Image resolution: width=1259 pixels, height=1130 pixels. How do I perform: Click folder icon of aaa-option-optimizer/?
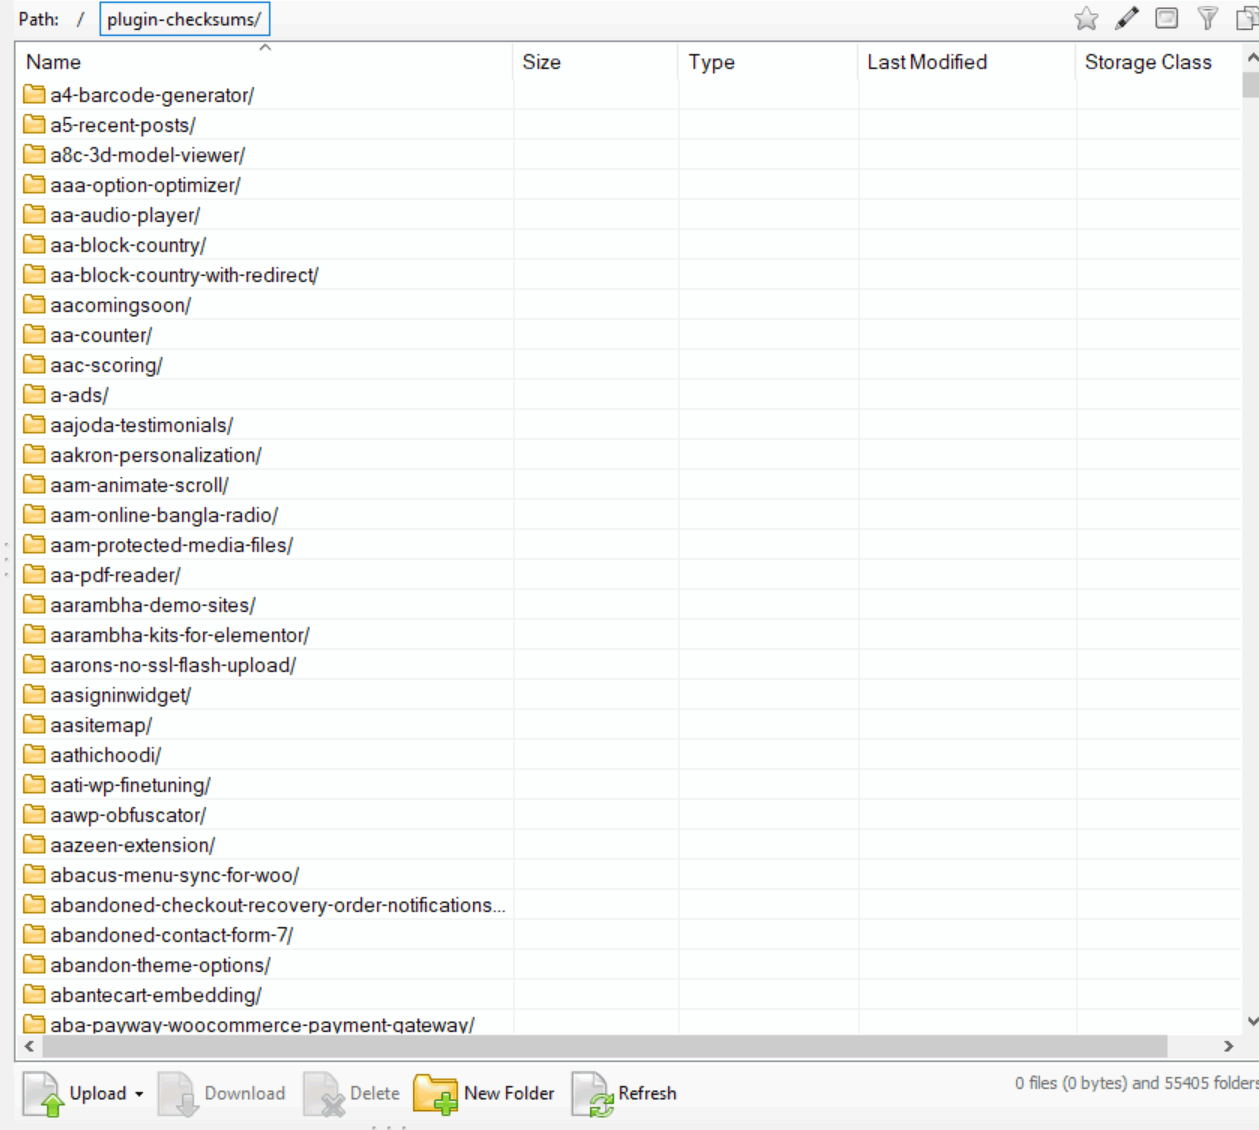coord(35,184)
